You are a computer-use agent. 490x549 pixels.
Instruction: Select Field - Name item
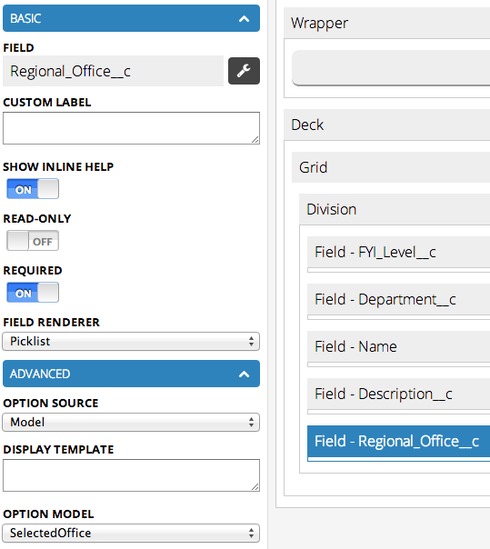tap(399, 347)
